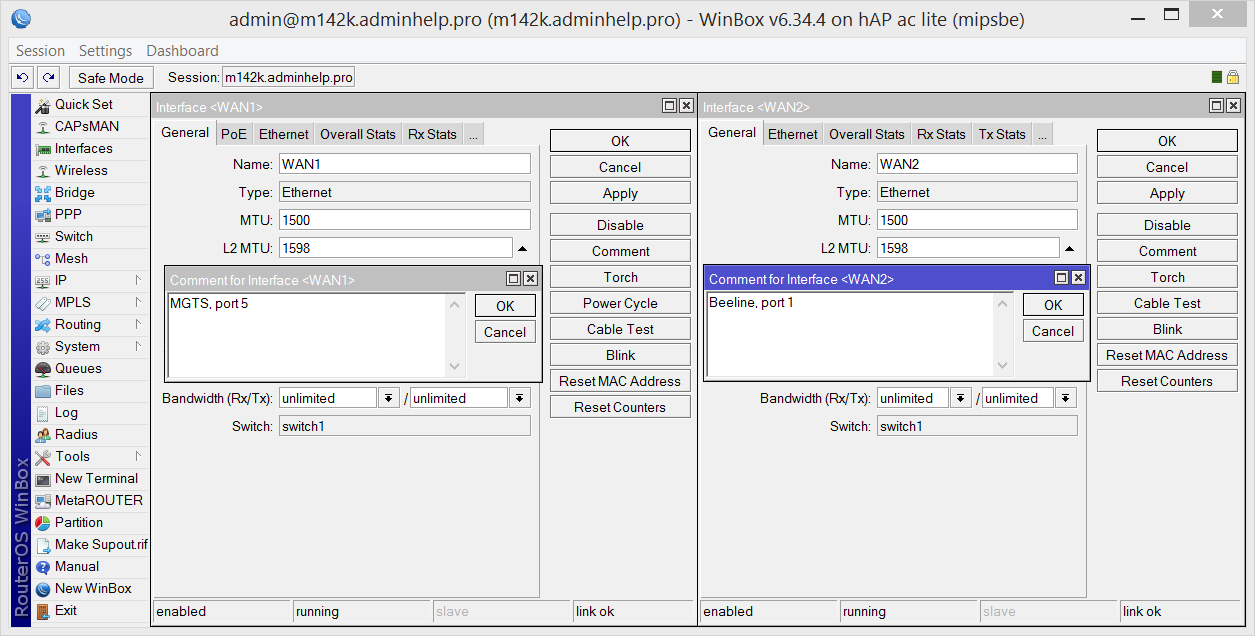Click the undo arrow toolbar button
The height and width of the screenshot is (636, 1255).
click(23, 77)
